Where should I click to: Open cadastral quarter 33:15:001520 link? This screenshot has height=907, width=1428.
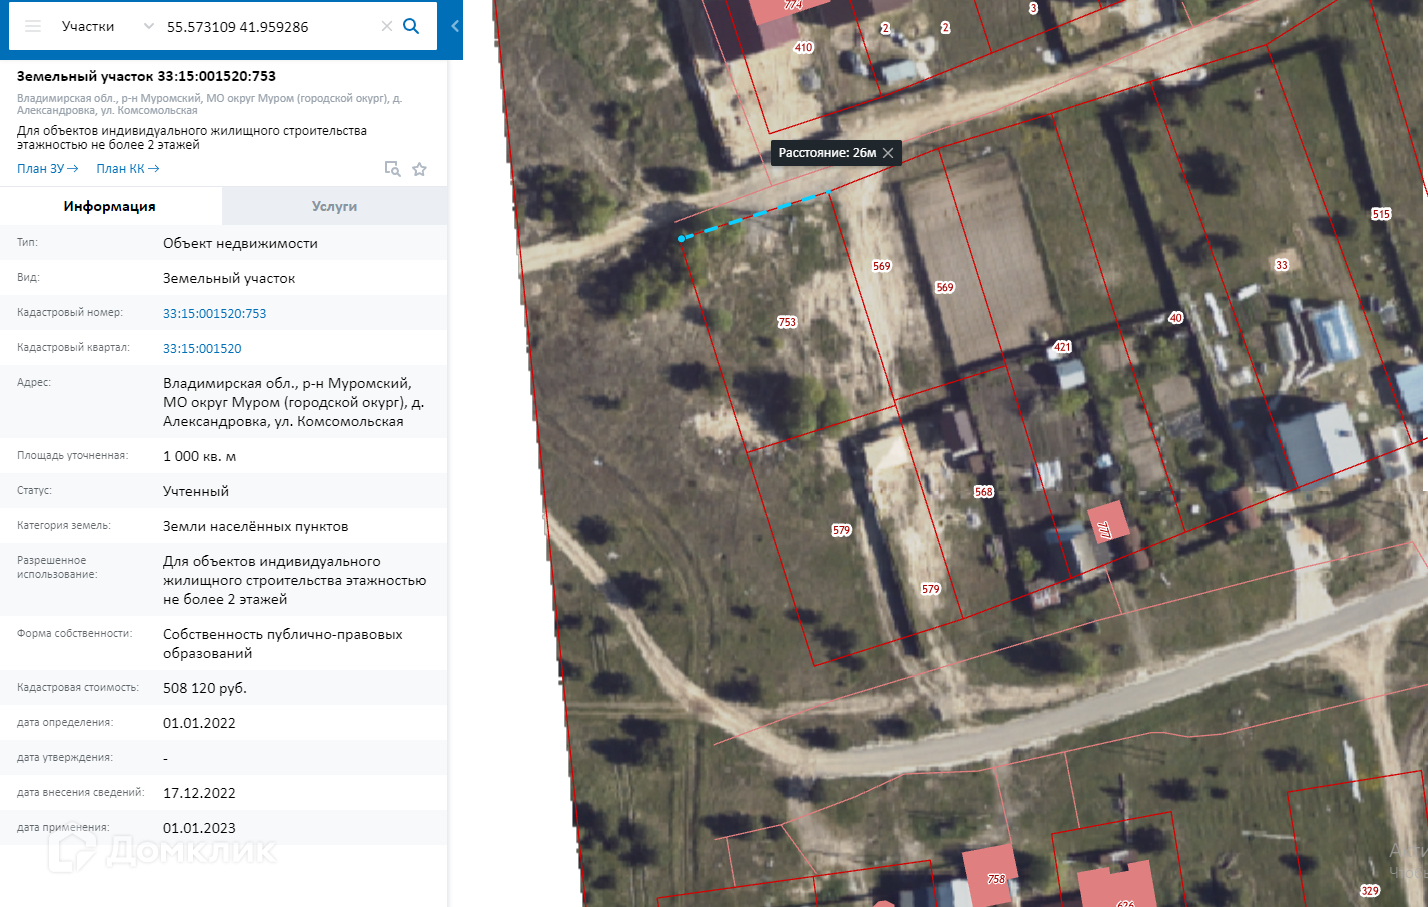(202, 348)
